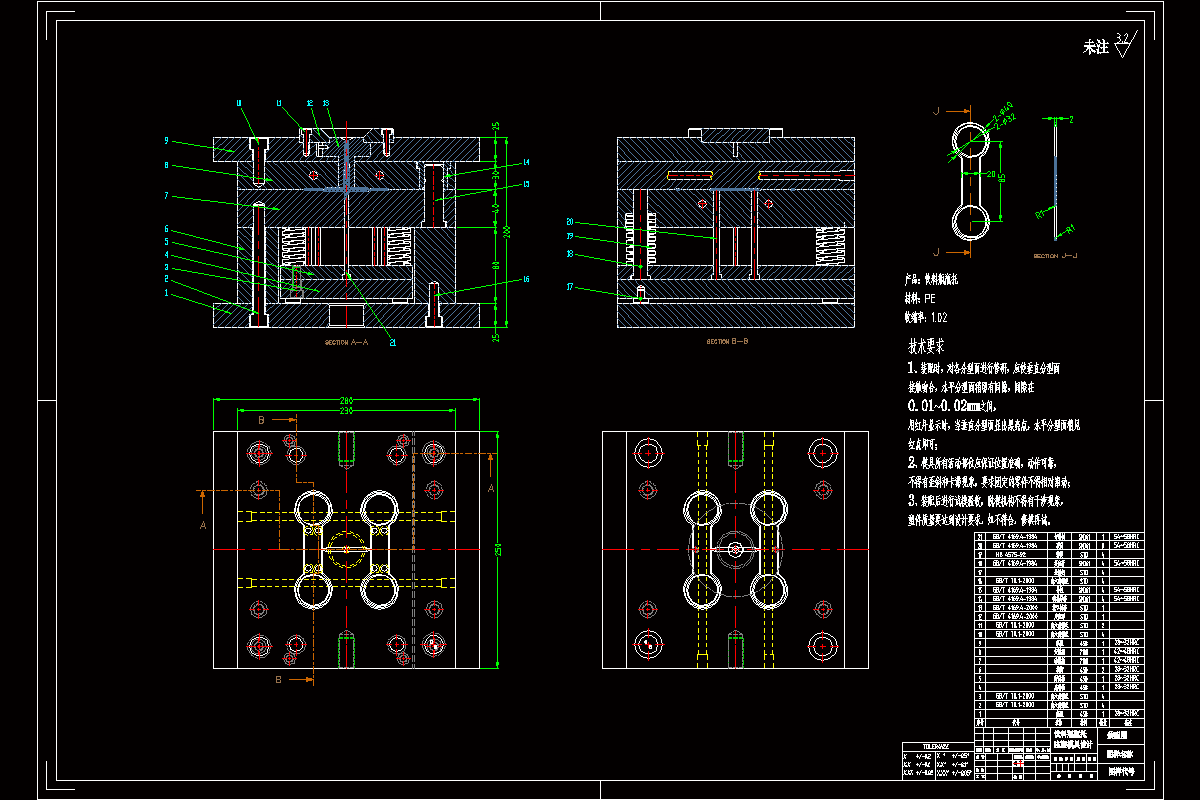This screenshot has width=1200, height=800.
Task: Select balloon number 7 in section A-A
Action: click(167, 196)
